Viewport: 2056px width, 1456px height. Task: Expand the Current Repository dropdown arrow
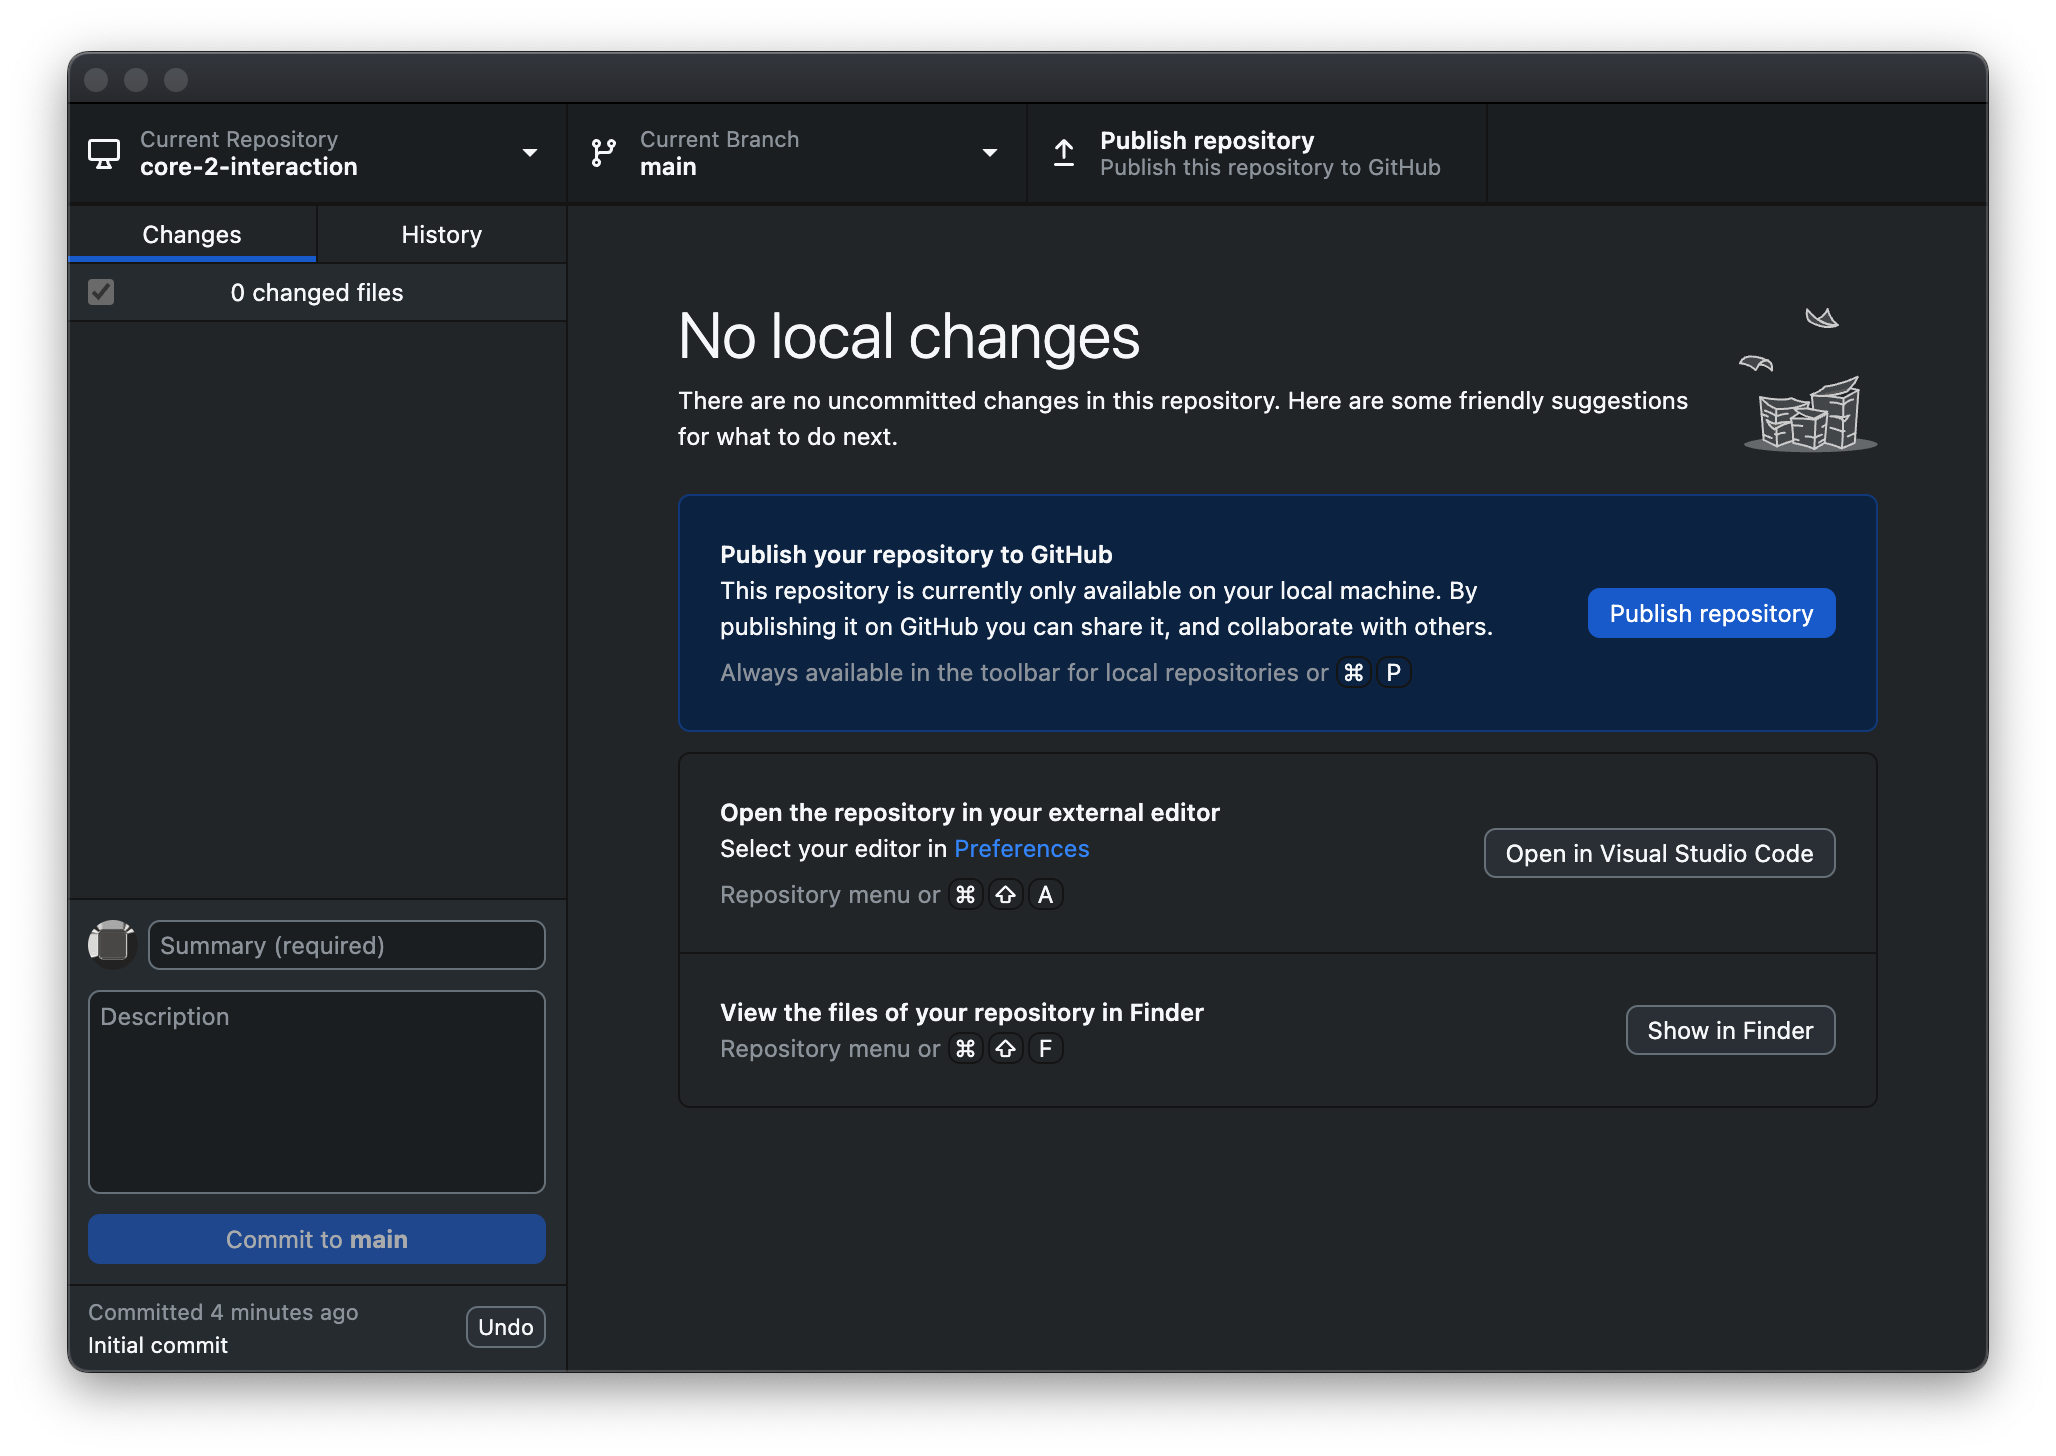coord(530,153)
